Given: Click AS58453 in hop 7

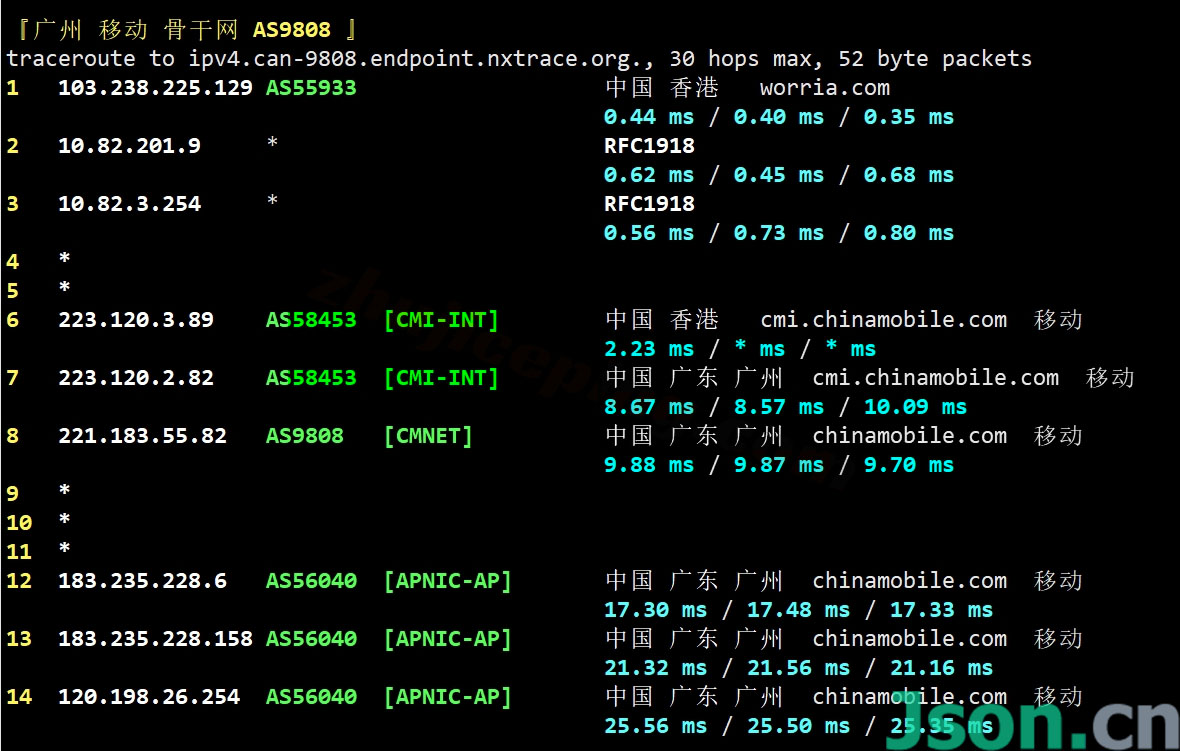Looking at the screenshot, I should (x=311, y=378).
